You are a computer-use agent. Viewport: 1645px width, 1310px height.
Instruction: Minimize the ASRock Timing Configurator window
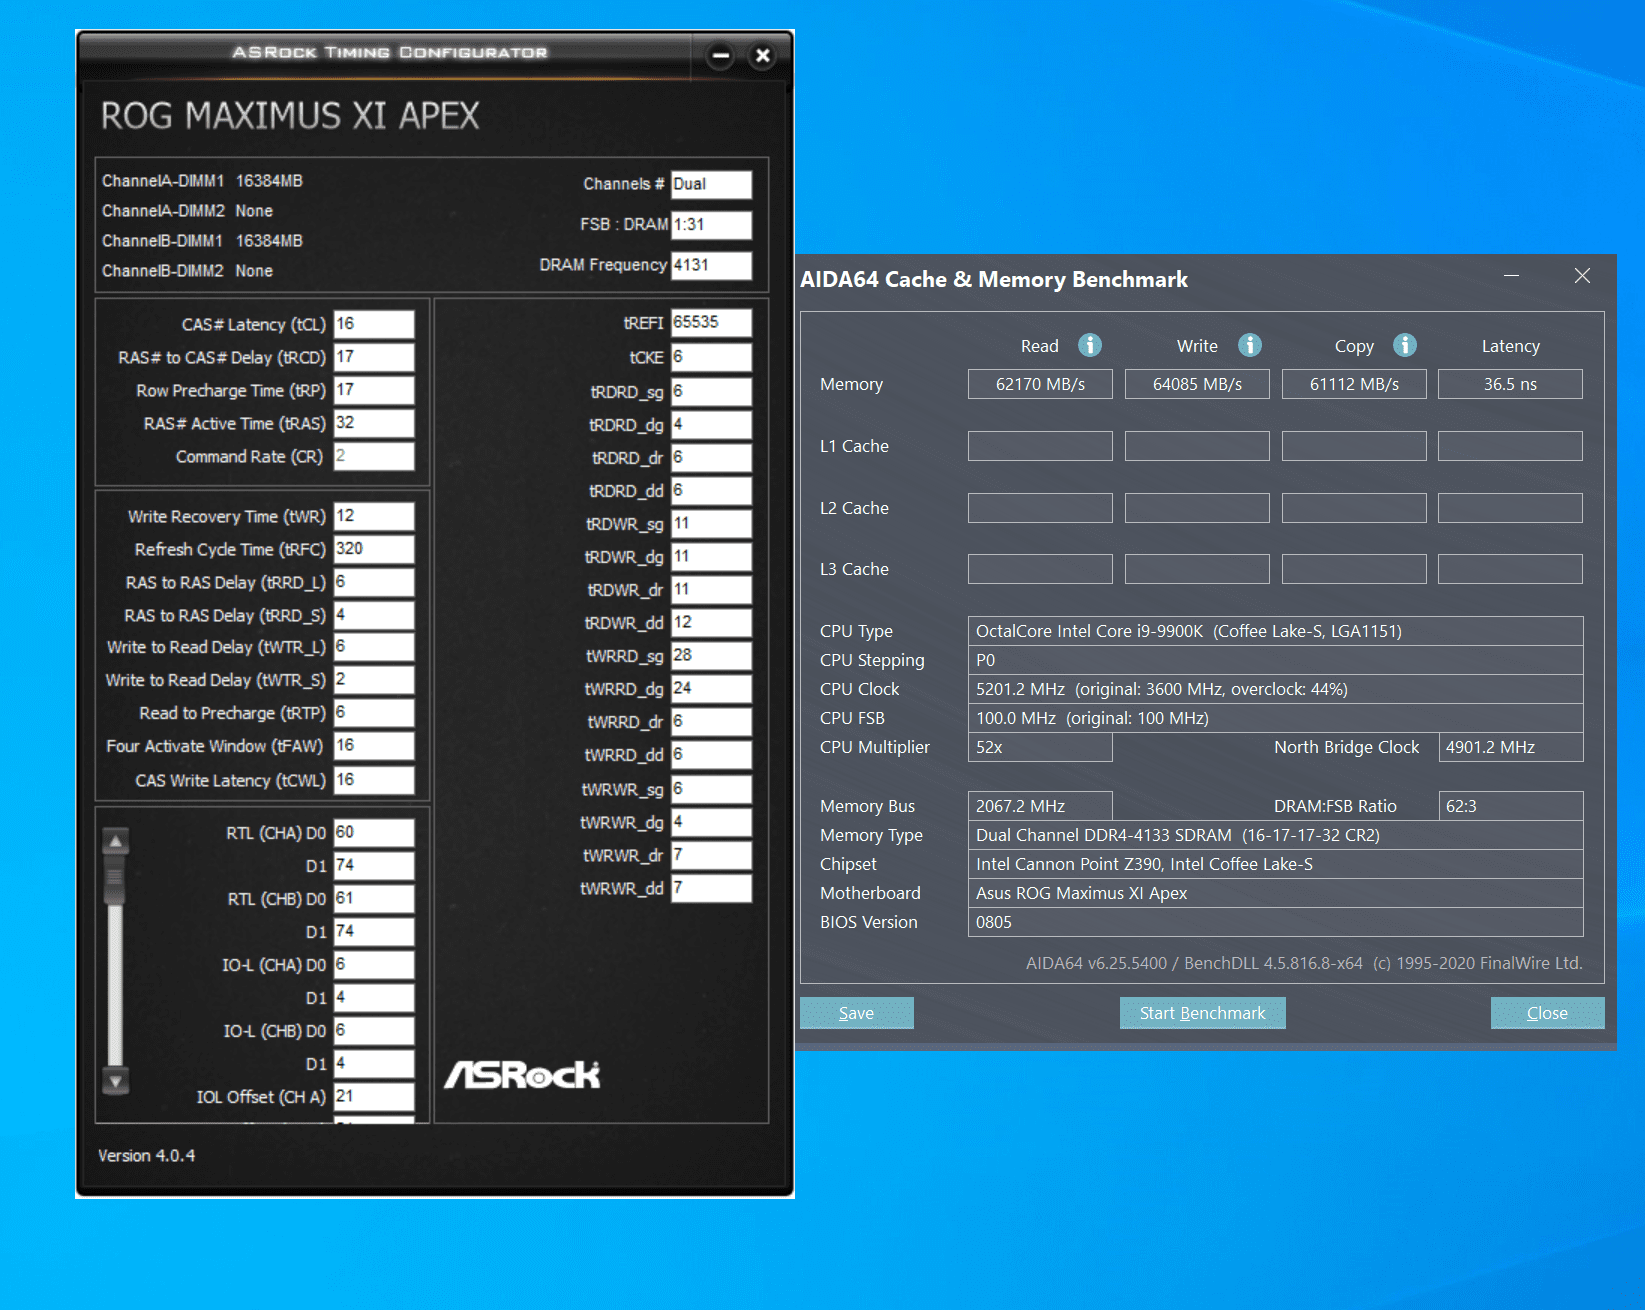[x=721, y=56]
